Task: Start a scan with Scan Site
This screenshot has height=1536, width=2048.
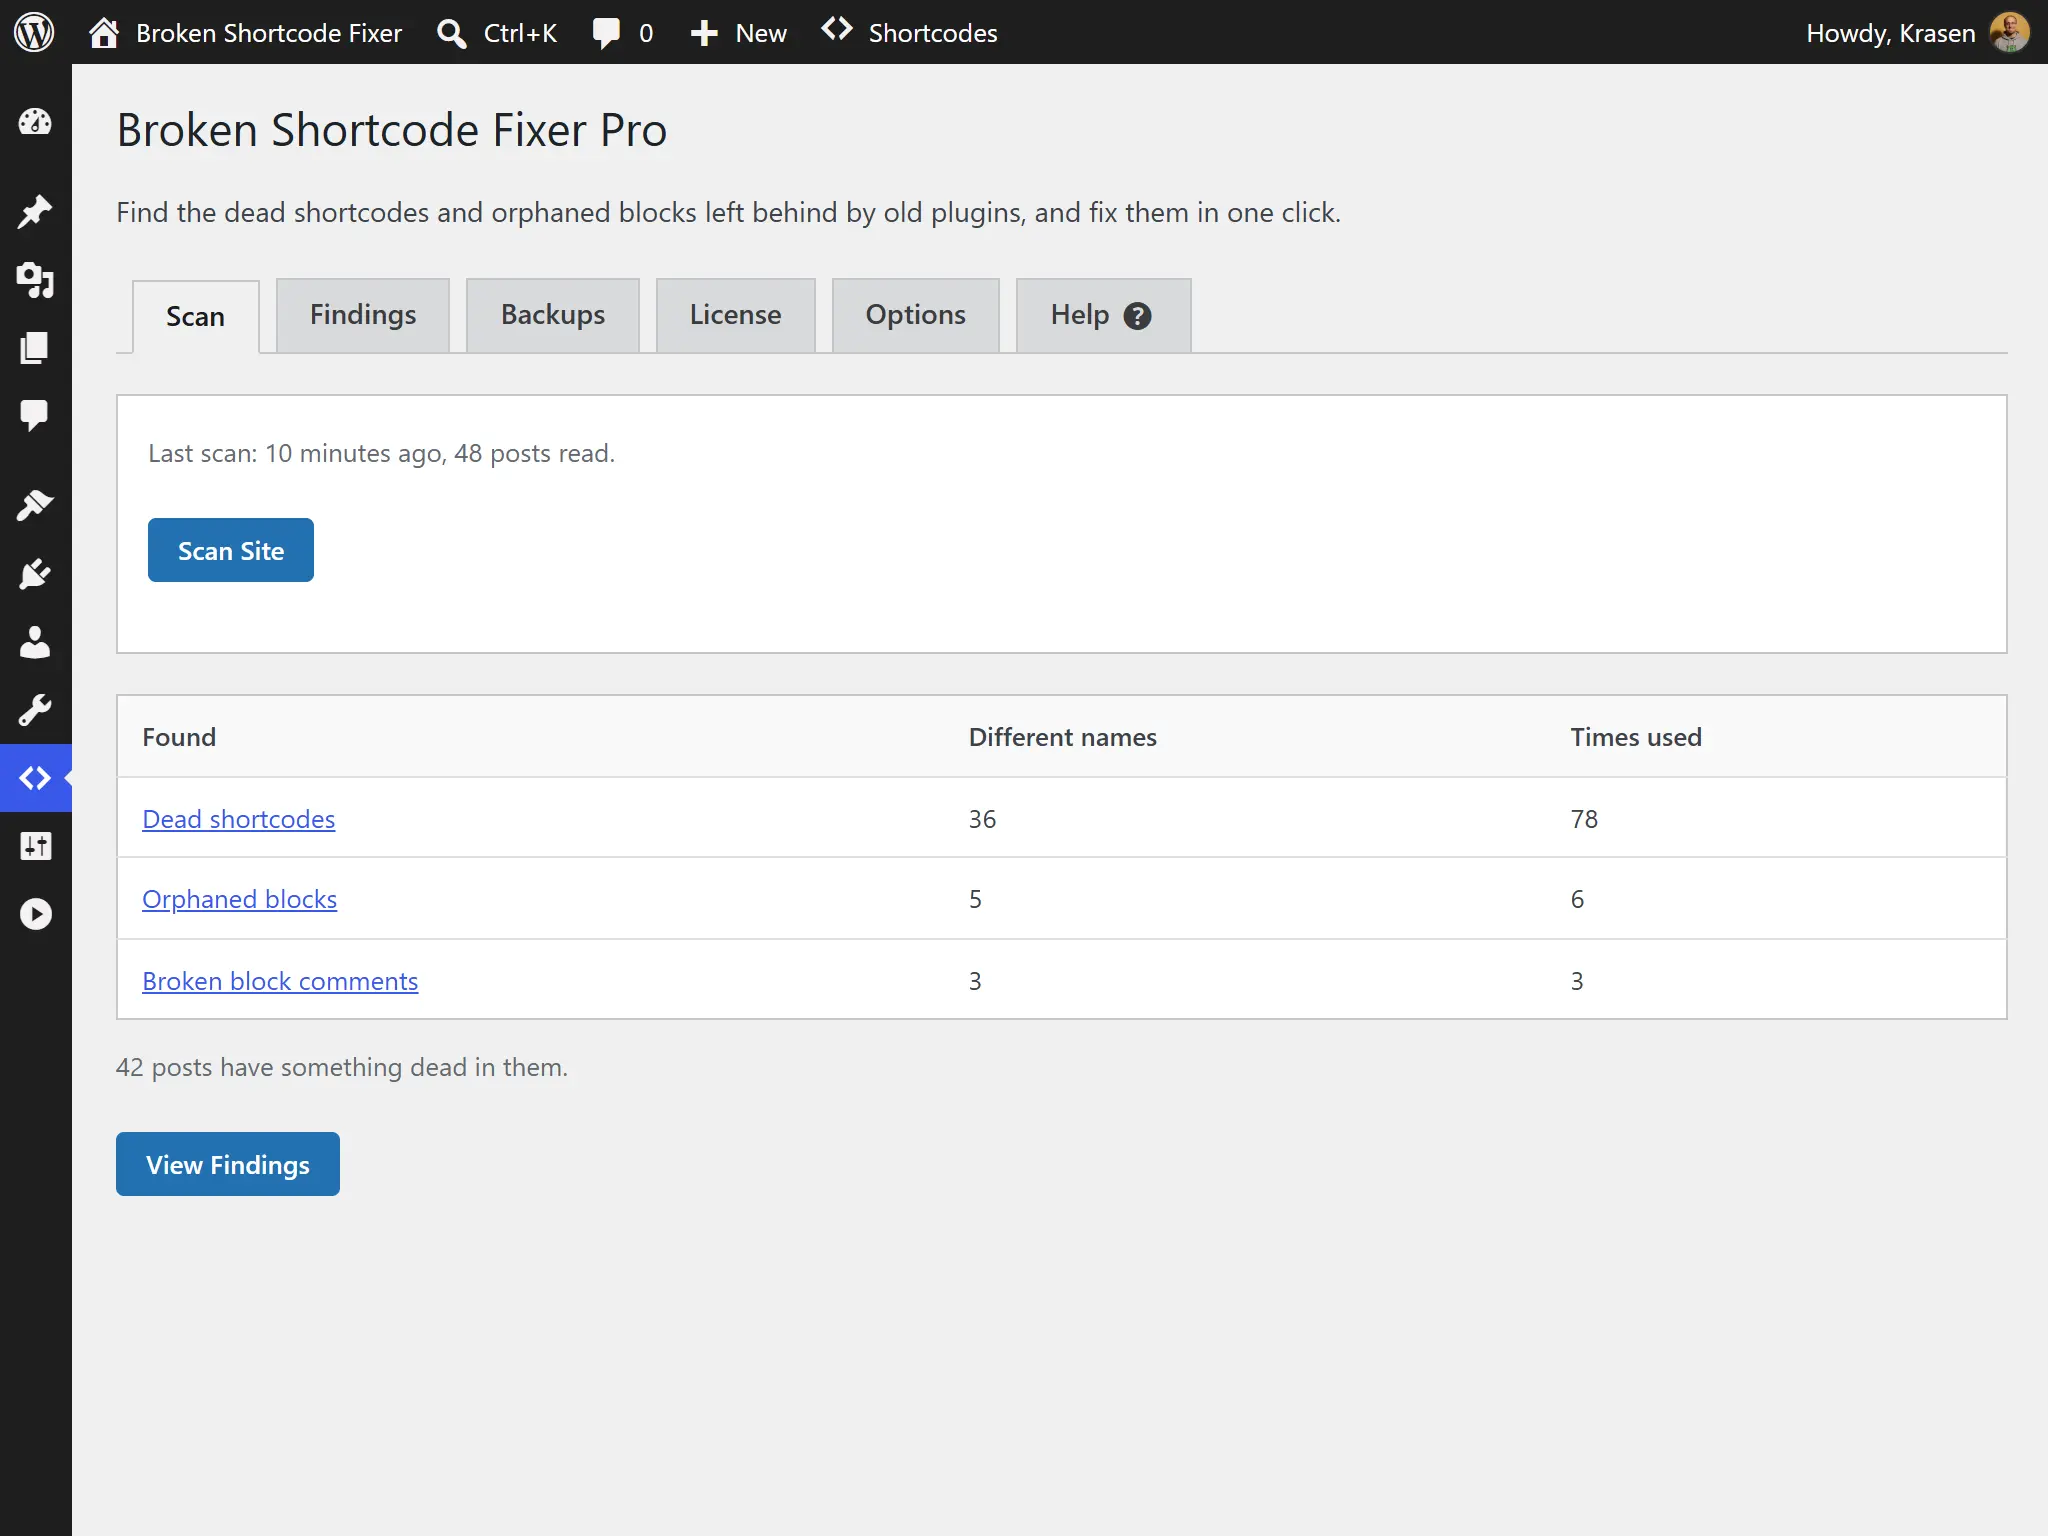Action: click(231, 550)
